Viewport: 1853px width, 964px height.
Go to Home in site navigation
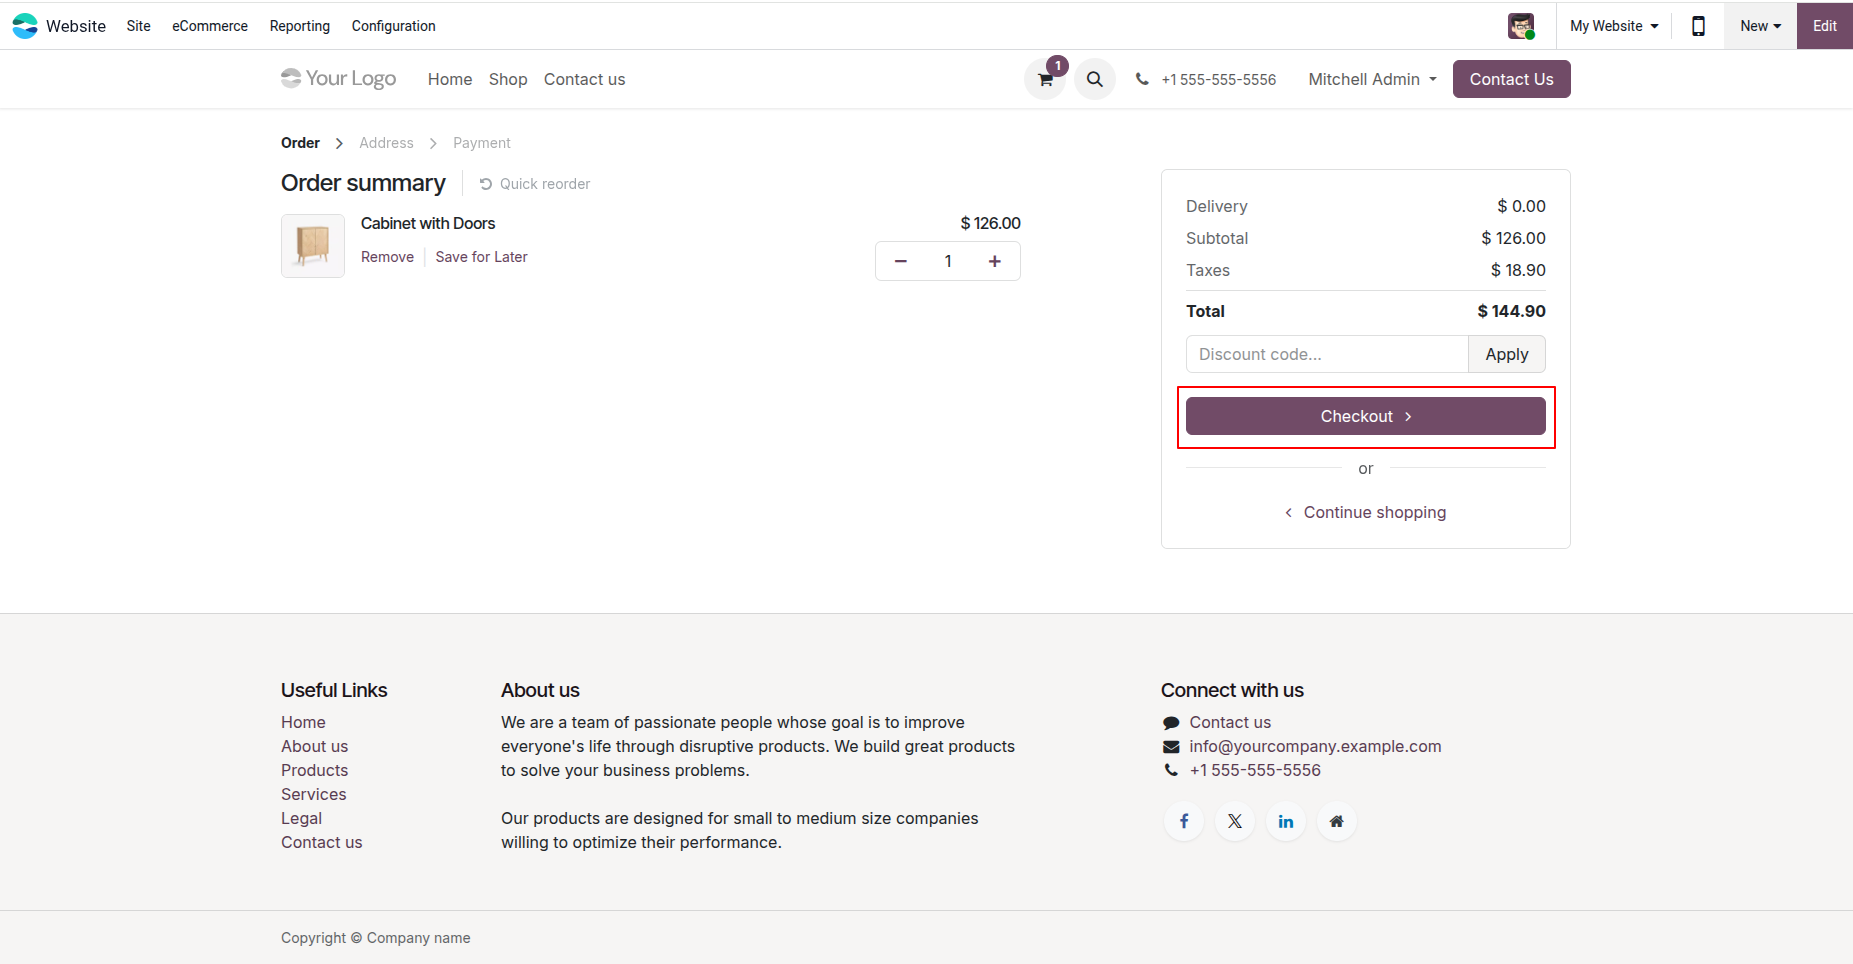(x=450, y=79)
